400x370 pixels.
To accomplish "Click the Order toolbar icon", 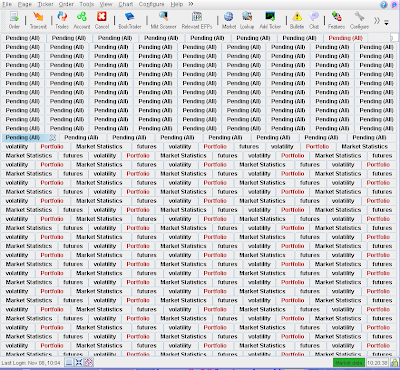I will (x=14, y=20).
